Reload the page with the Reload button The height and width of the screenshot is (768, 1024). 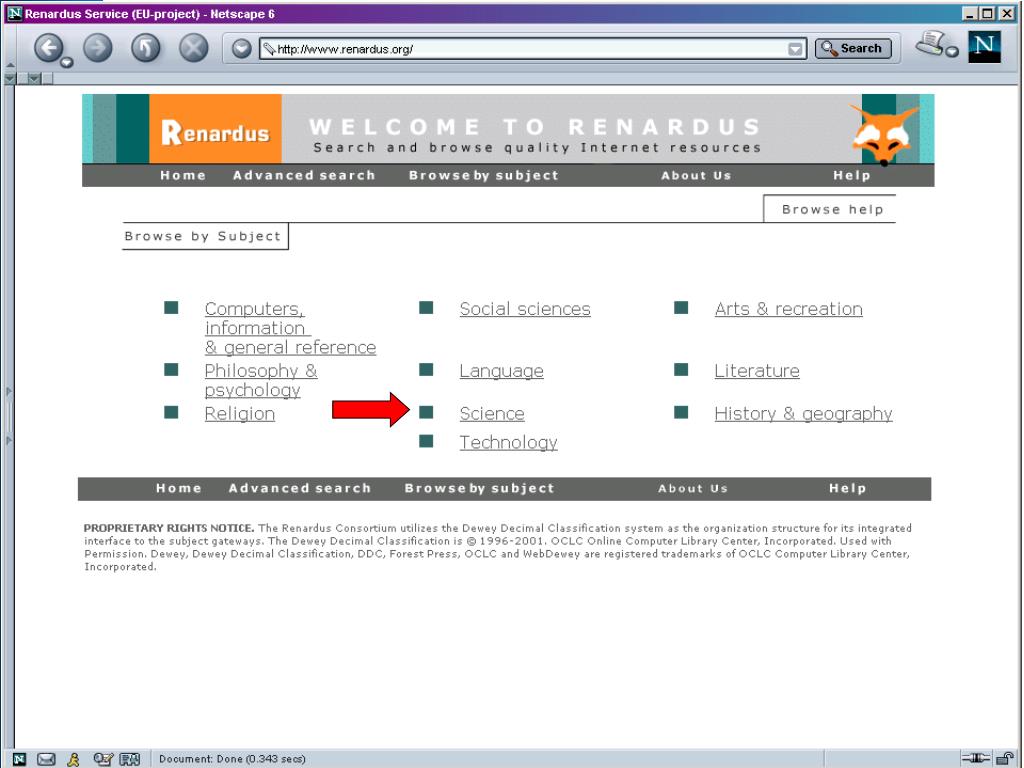click(146, 48)
